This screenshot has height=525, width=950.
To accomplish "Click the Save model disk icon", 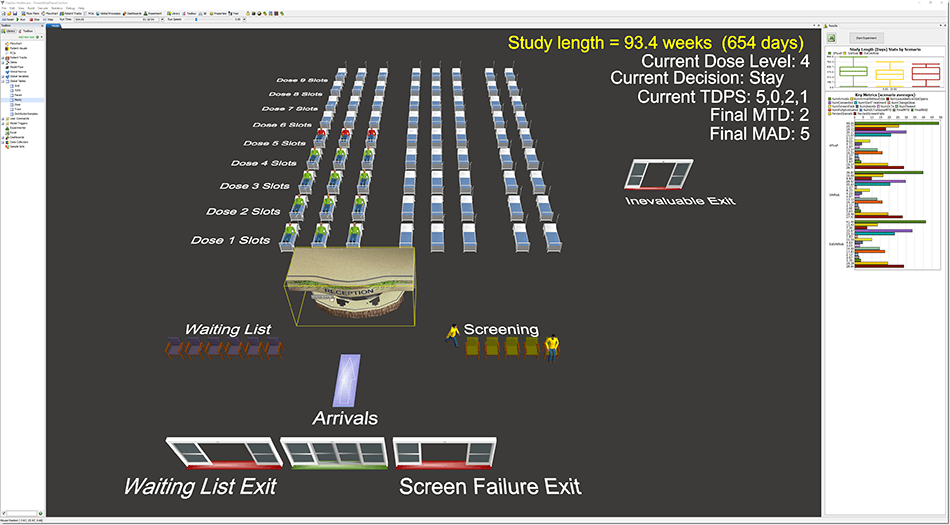I will click(15, 13).
